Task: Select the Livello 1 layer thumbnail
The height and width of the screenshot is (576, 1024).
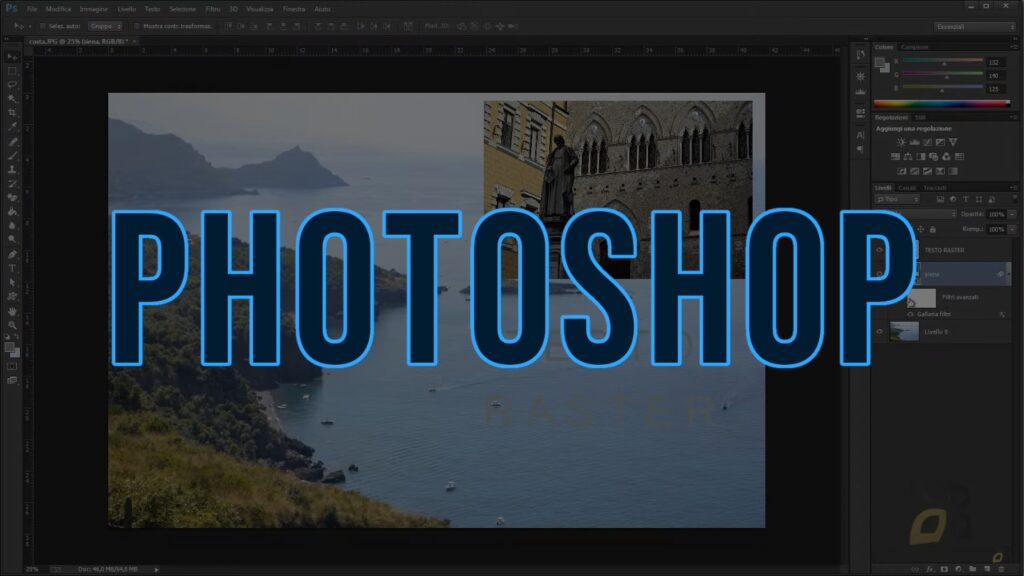Action: click(x=904, y=331)
